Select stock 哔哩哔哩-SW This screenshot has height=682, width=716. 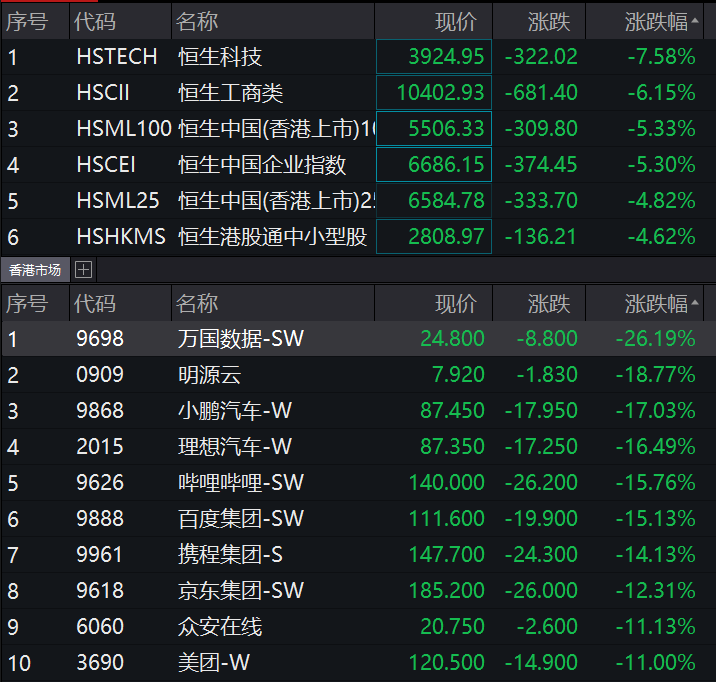coord(241,483)
